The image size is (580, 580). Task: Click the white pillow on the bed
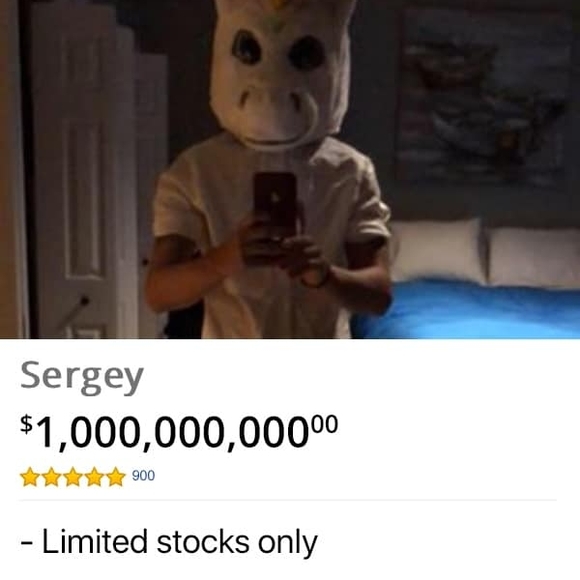pos(436,250)
